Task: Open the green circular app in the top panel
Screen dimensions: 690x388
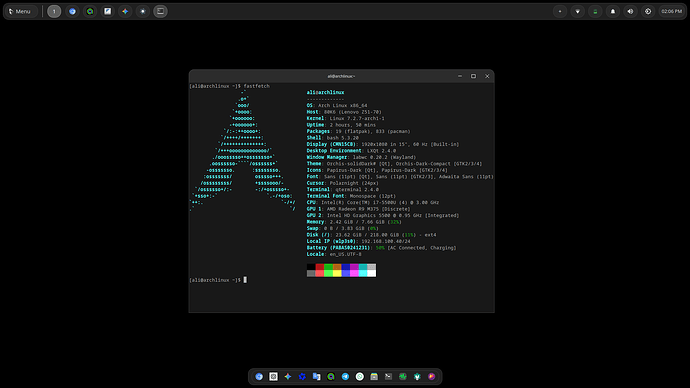Action: pyautogui.click(x=90, y=11)
